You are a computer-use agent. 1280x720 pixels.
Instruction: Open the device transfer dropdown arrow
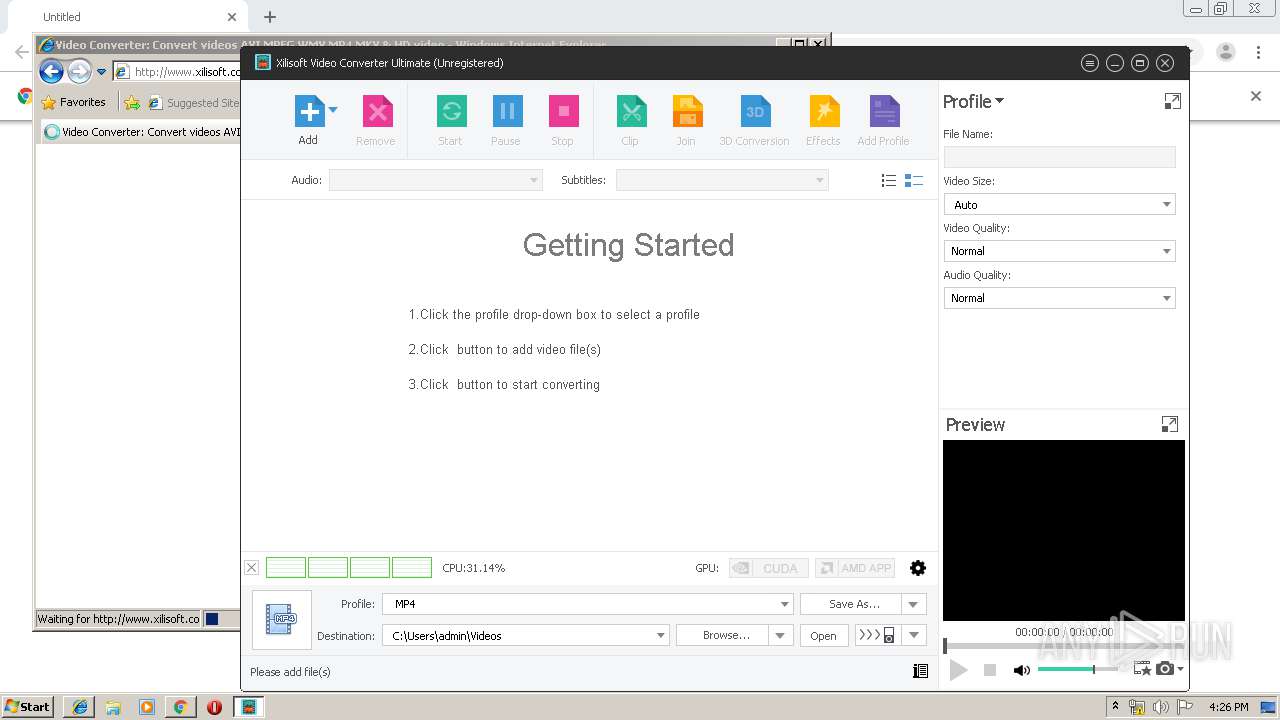(914, 635)
